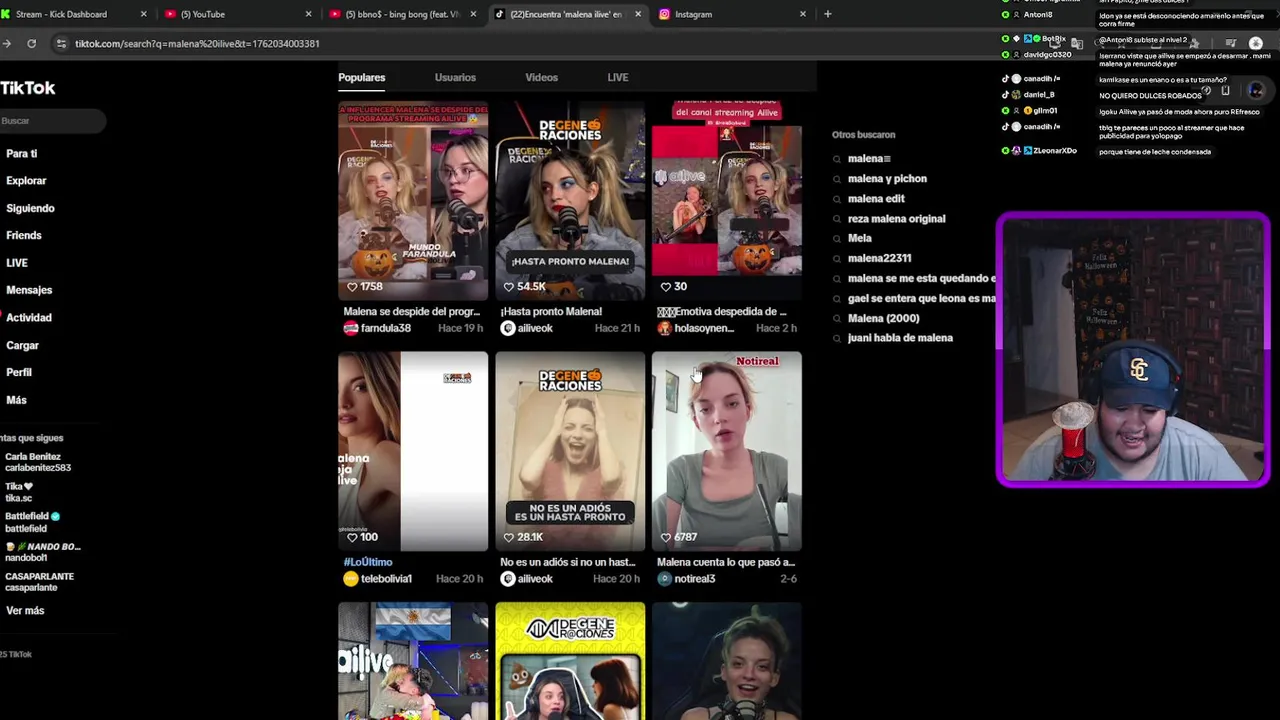Reload the TikTok page
This screenshot has width=1280, height=720.
coord(31,43)
